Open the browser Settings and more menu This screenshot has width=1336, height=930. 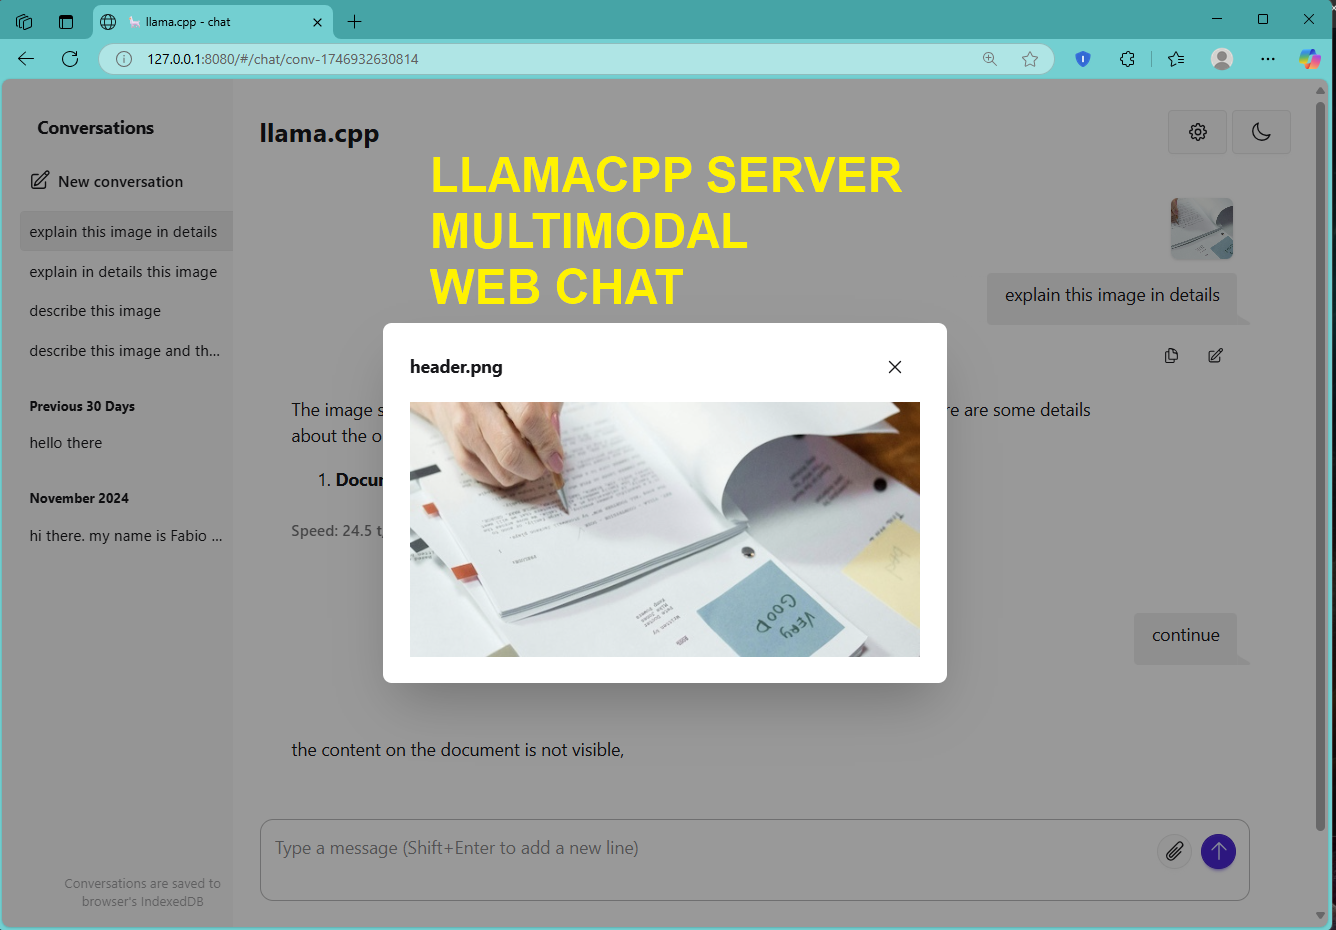tap(1268, 59)
